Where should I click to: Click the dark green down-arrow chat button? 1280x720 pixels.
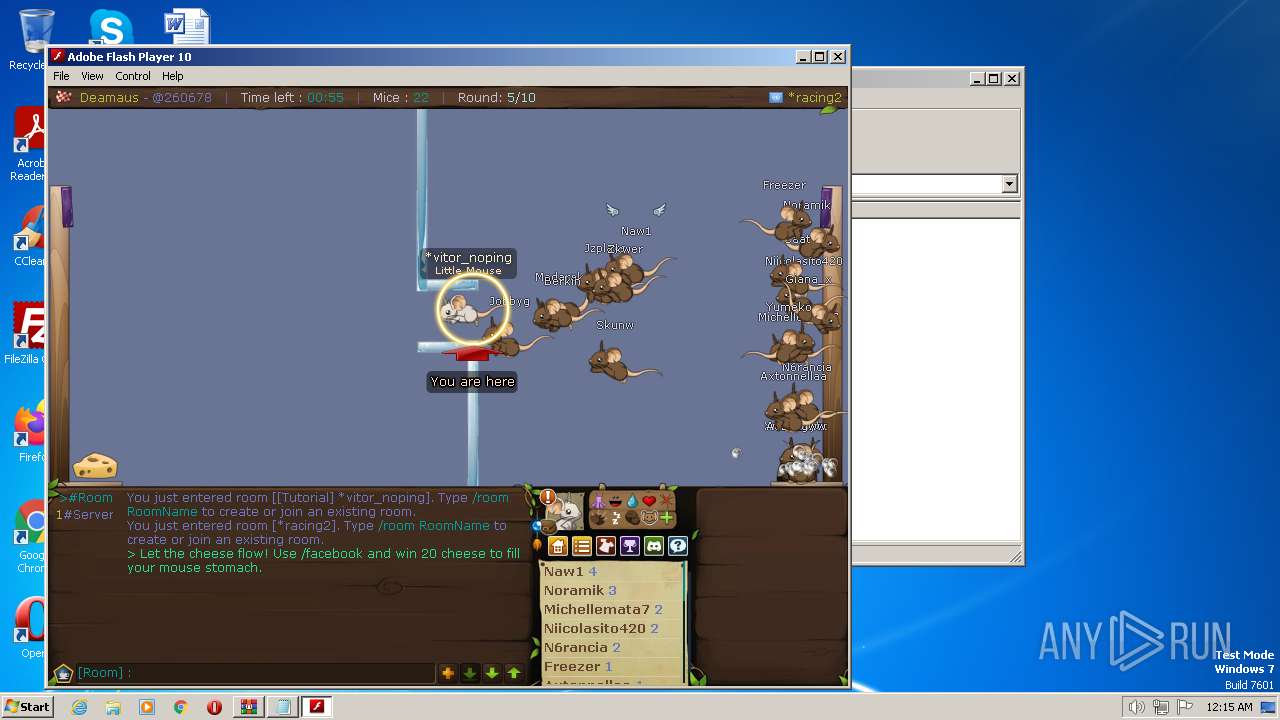470,673
